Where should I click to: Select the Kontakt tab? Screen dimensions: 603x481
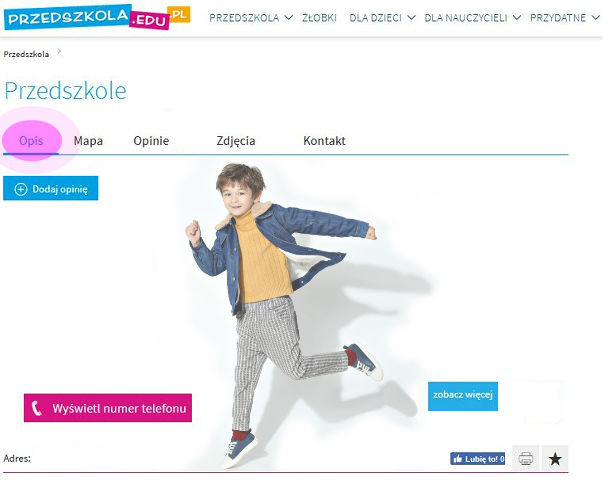coord(324,141)
